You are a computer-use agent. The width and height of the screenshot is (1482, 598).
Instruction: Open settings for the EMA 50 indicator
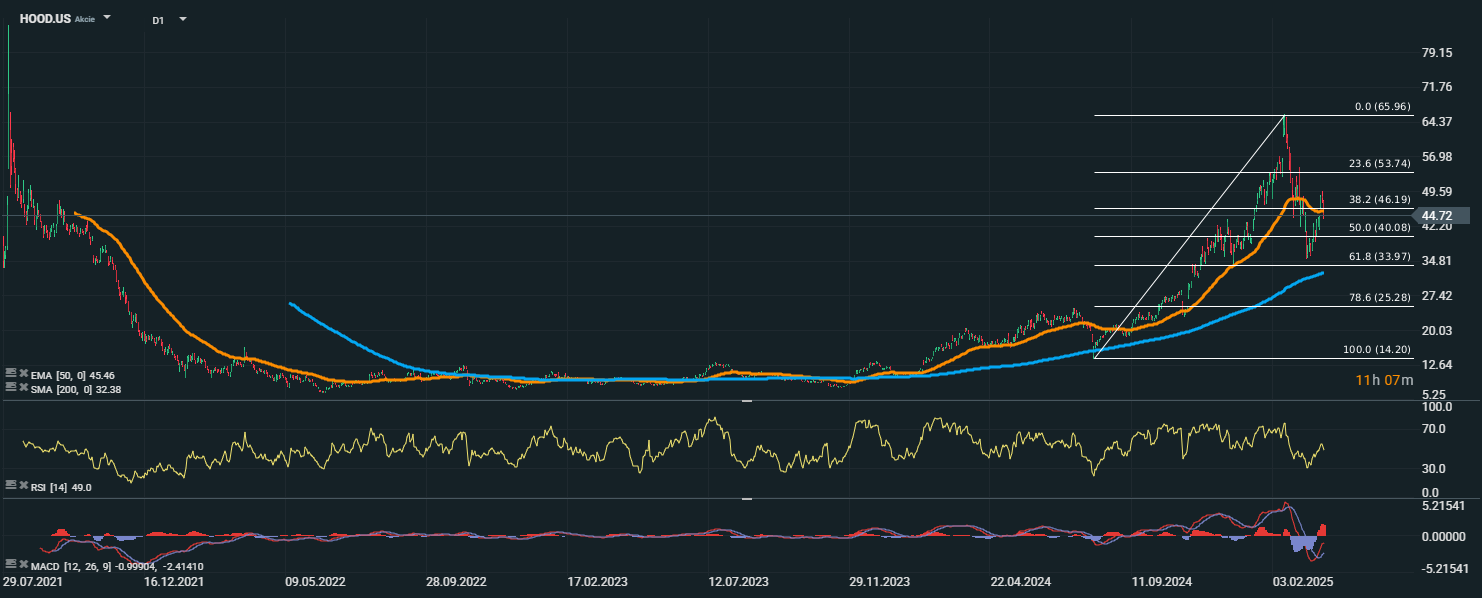tap(10, 373)
